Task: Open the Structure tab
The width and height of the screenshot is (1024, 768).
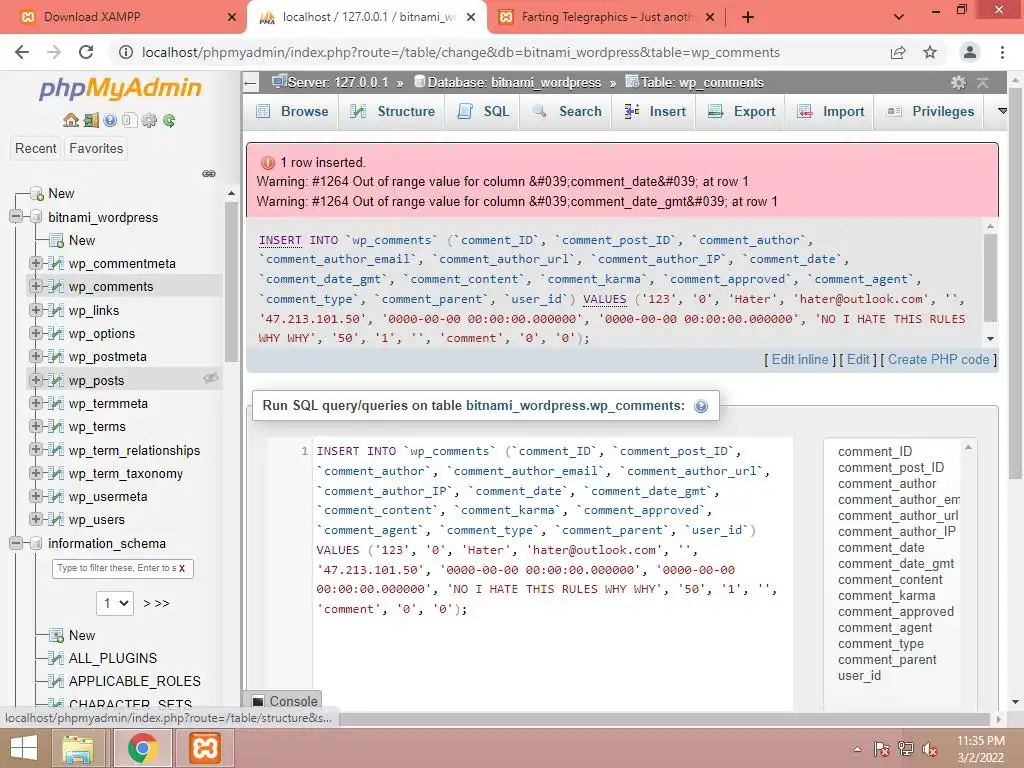Action: (392, 112)
